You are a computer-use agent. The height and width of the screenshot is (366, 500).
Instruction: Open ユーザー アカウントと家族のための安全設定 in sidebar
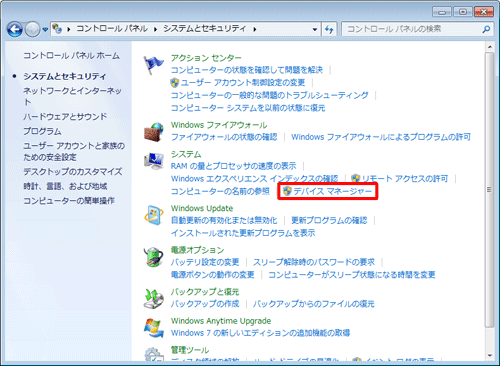[74, 151]
